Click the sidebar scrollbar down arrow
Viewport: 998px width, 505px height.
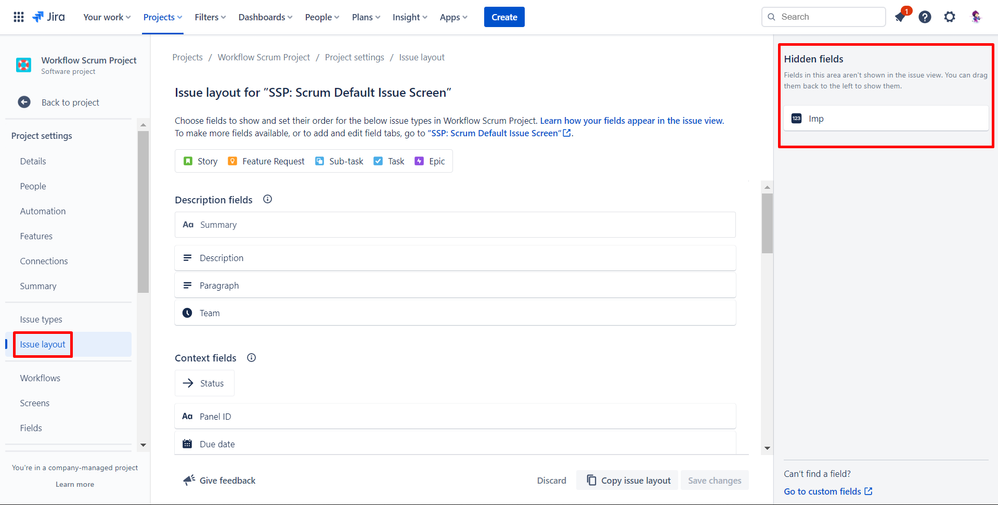click(x=143, y=445)
